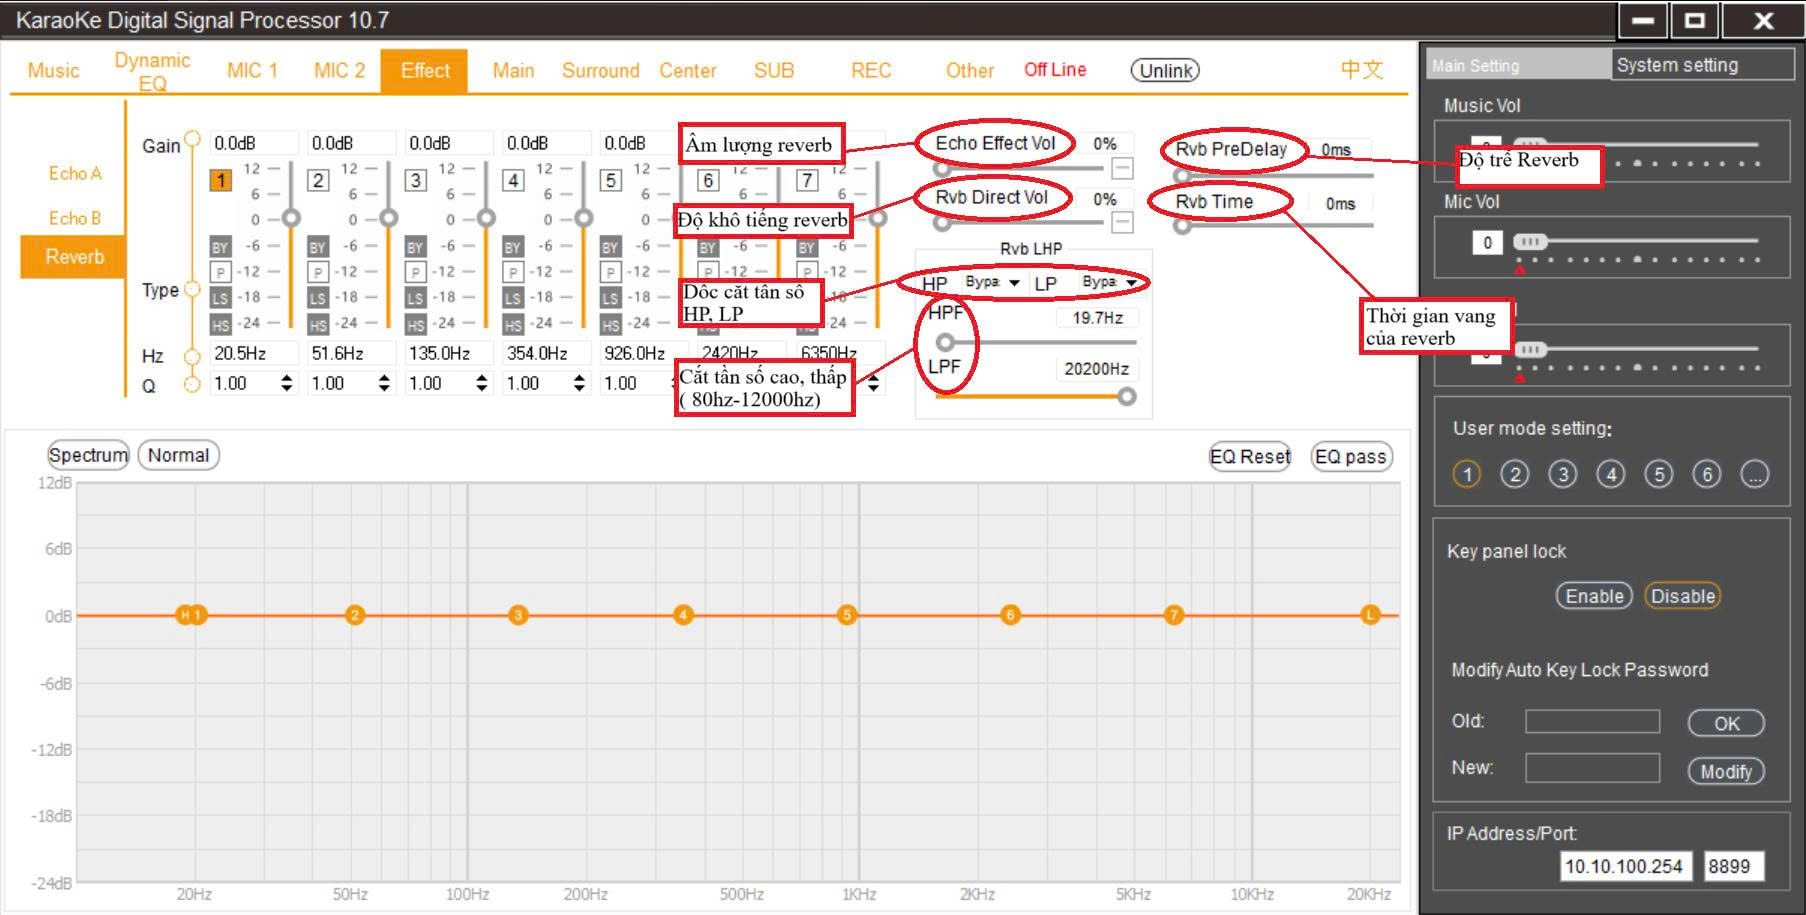The image size is (1806, 915).
Task: Set band 1 type to BY bypass
Action: click(x=220, y=247)
